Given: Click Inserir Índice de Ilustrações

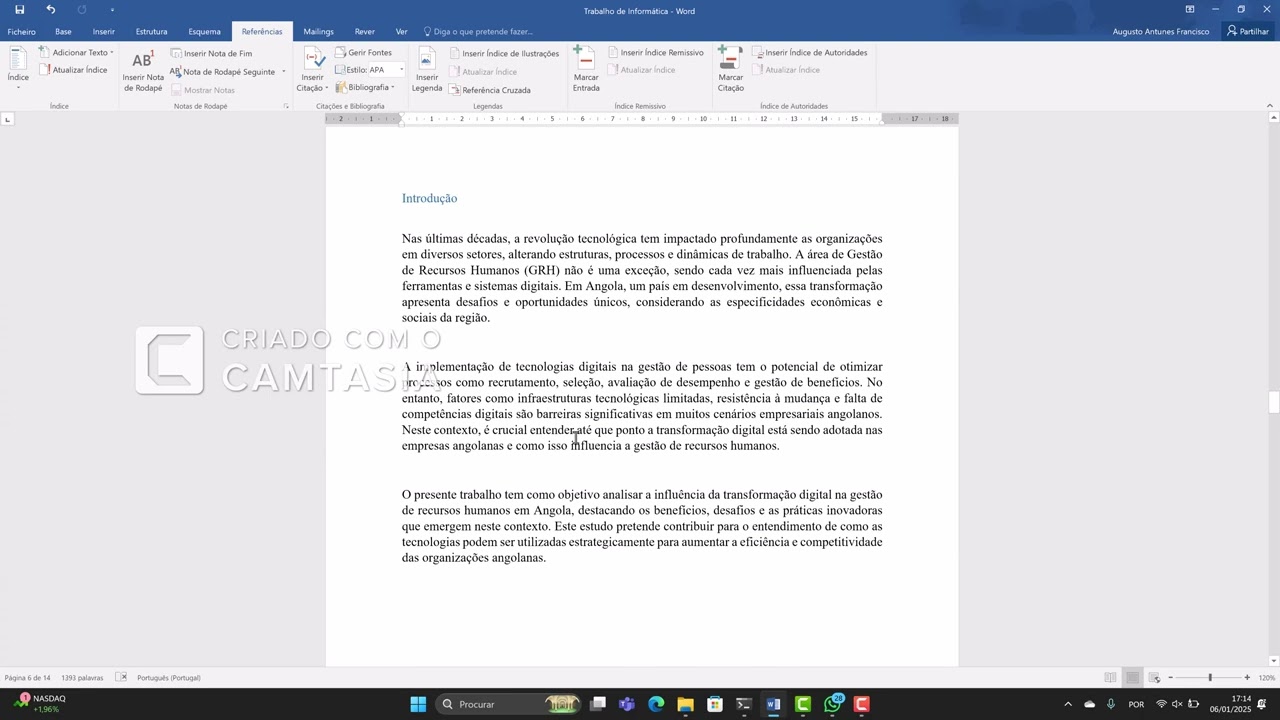Looking at the screenshot, I should 504,53.
